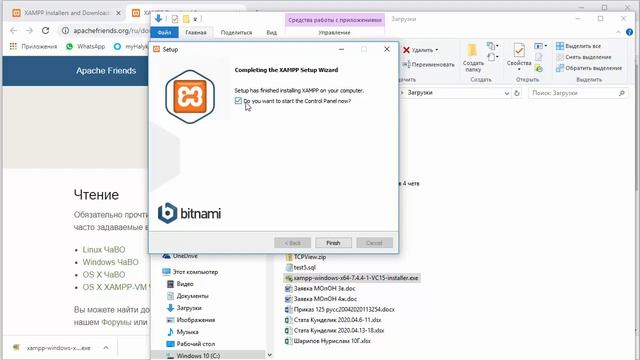The image size is (640, 360).
Task: Collapse the Explorer ribbon with chevron
Action: (618, 32)
